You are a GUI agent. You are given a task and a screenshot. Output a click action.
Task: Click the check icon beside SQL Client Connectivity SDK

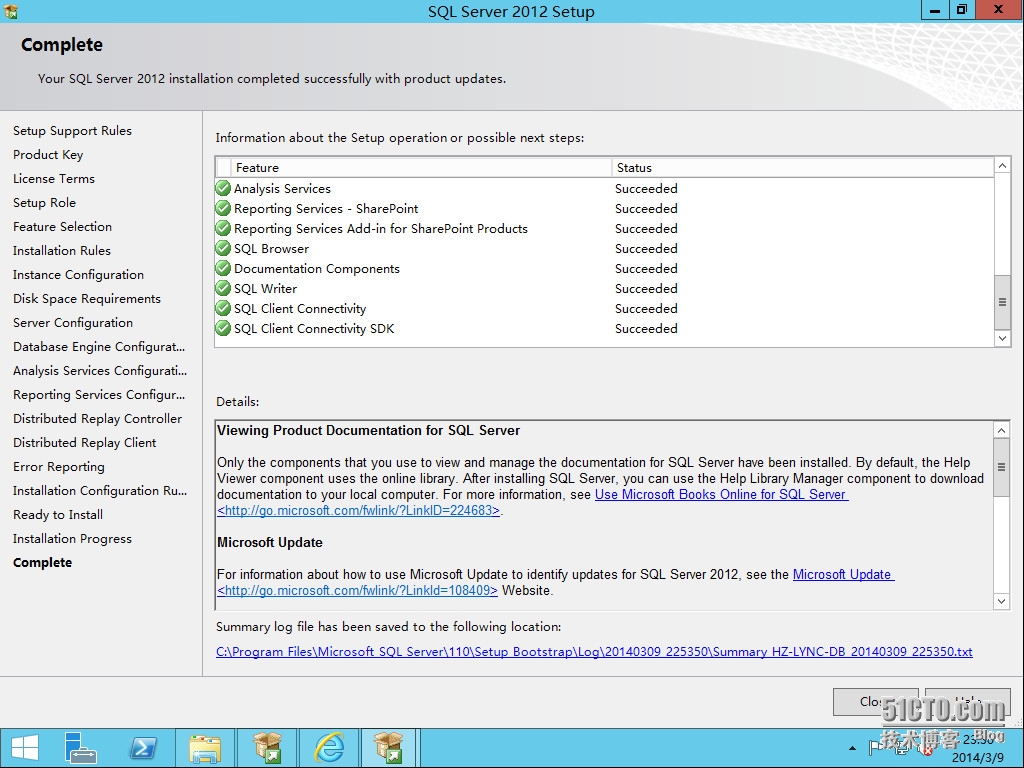223,328
